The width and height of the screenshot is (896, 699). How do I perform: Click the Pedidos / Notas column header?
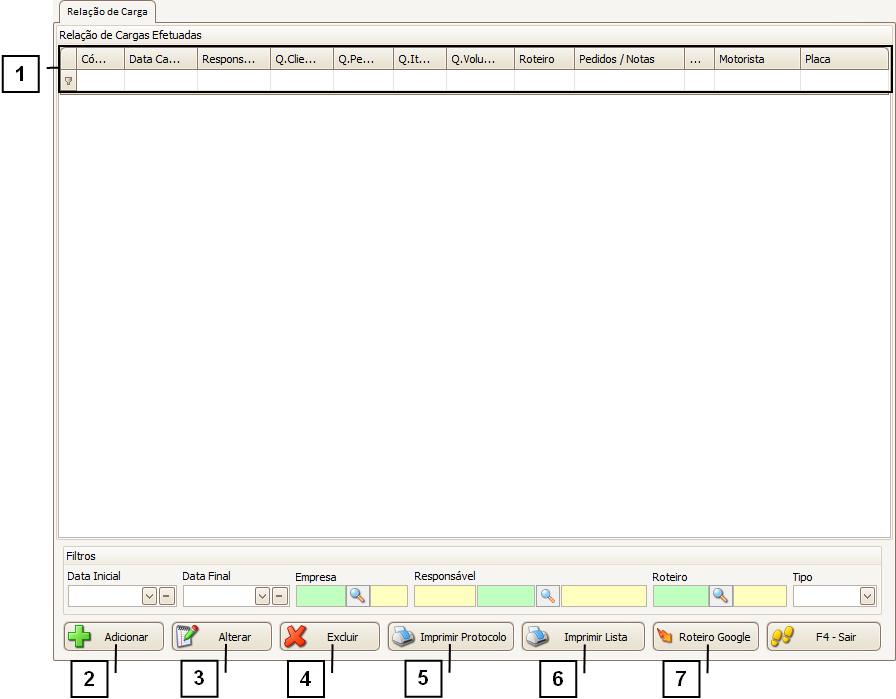[x=628, y=59]
